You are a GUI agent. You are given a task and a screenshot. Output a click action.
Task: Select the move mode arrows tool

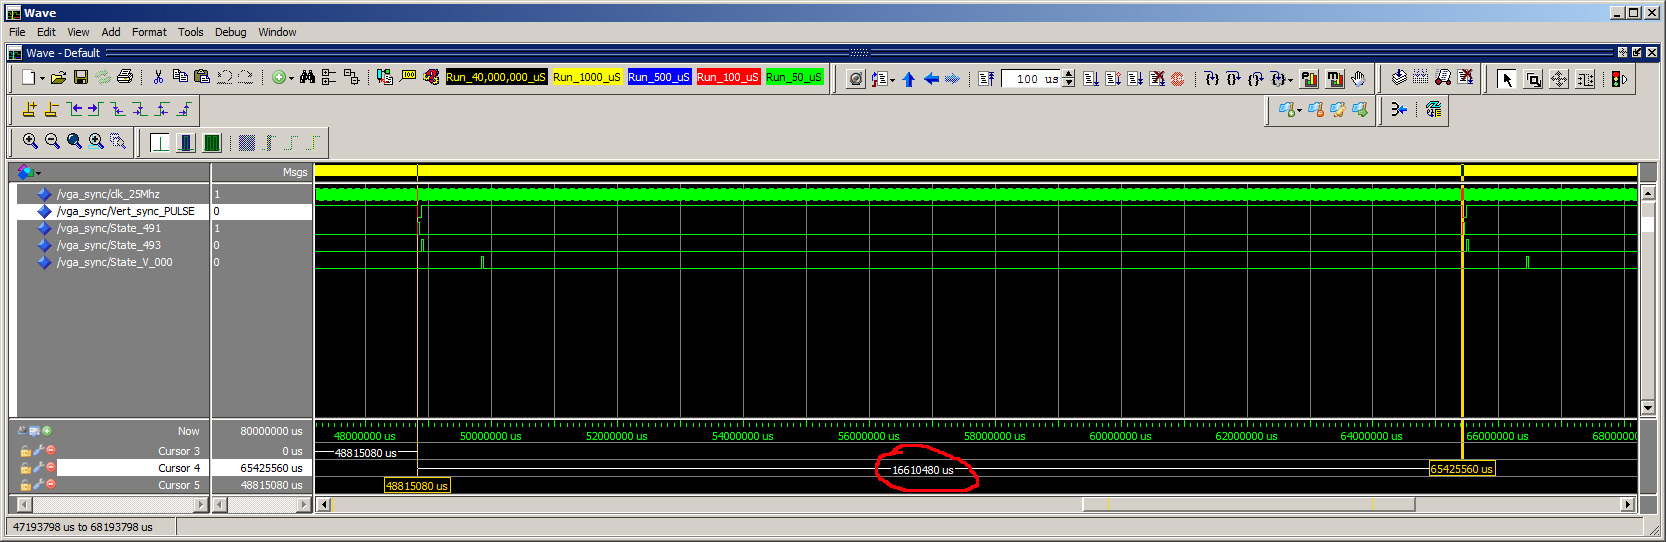pyautogui.click(x=1559, y=79)
